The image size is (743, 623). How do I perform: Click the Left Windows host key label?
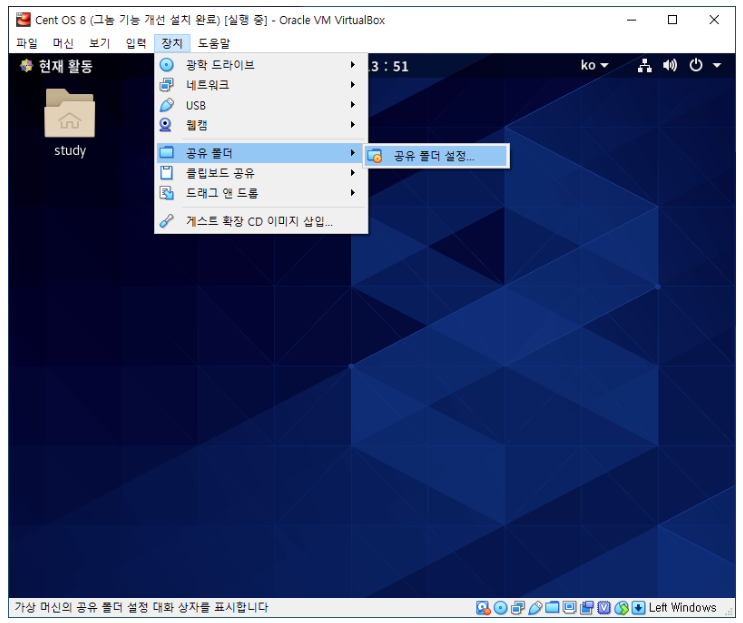682,608
